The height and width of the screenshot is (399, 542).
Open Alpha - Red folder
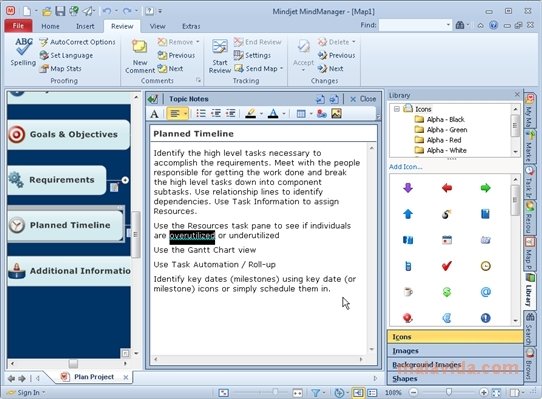(438, 140)
